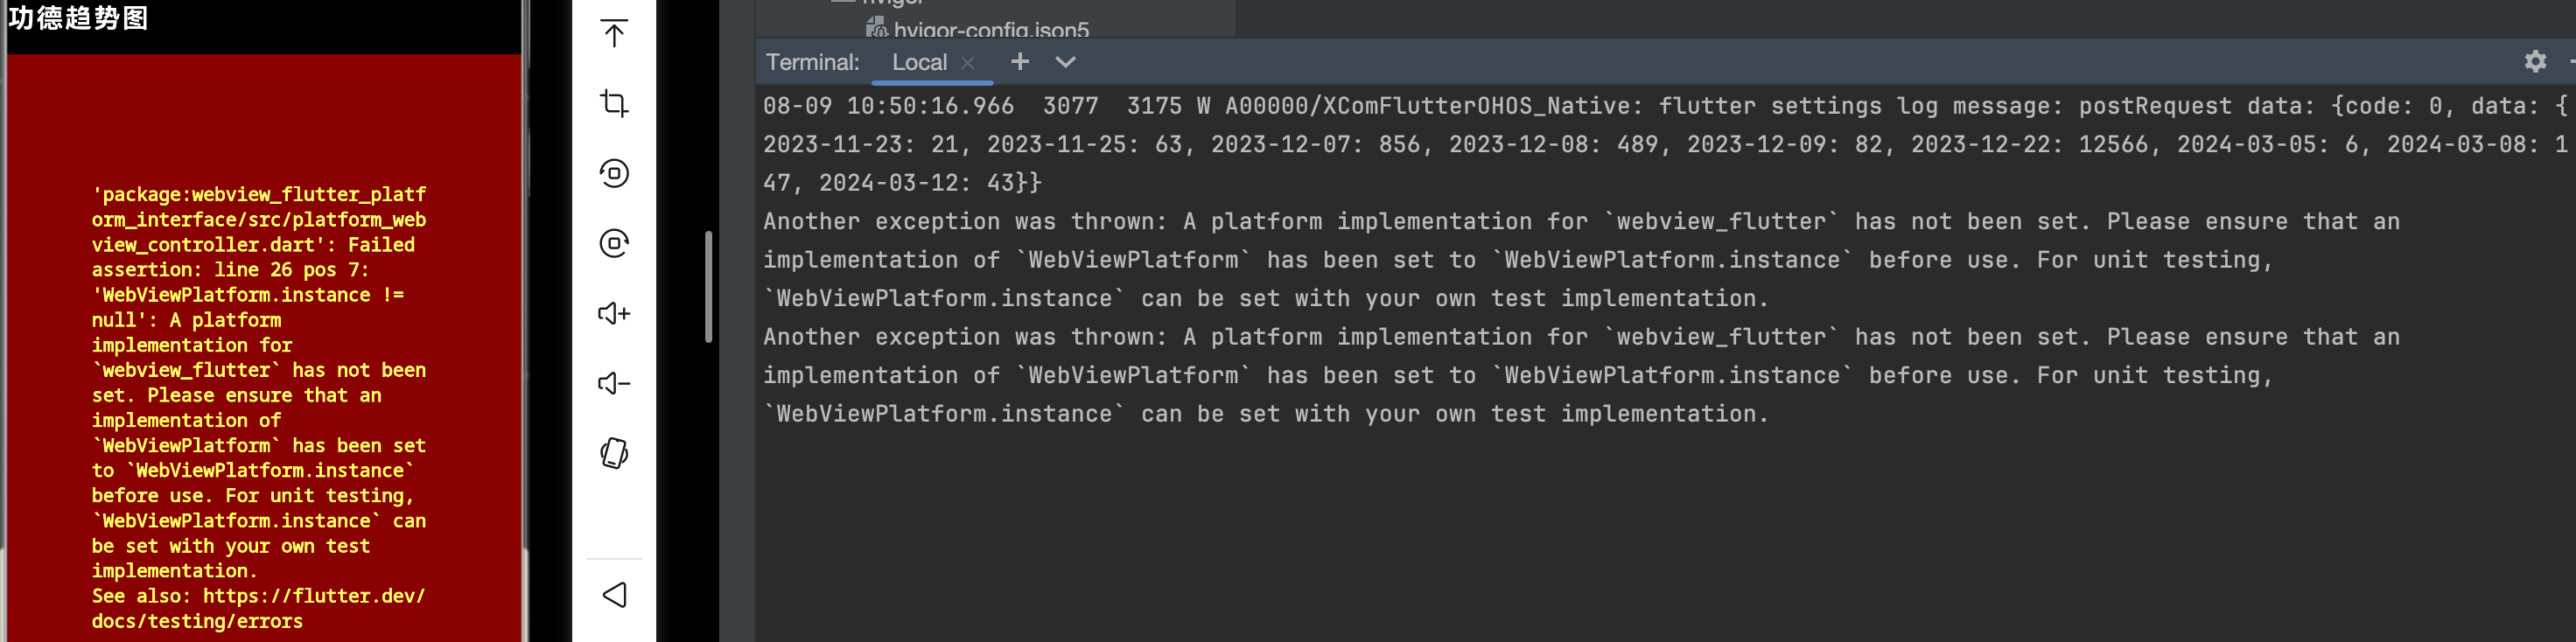
Task: Open the hvigor-config.json5 file
Action: [990, 29]
